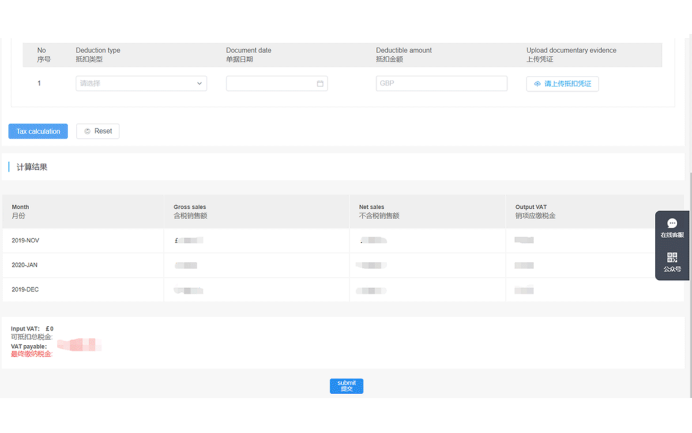Expand the Deduction type dropdown arrow

(x=199, y=84)
